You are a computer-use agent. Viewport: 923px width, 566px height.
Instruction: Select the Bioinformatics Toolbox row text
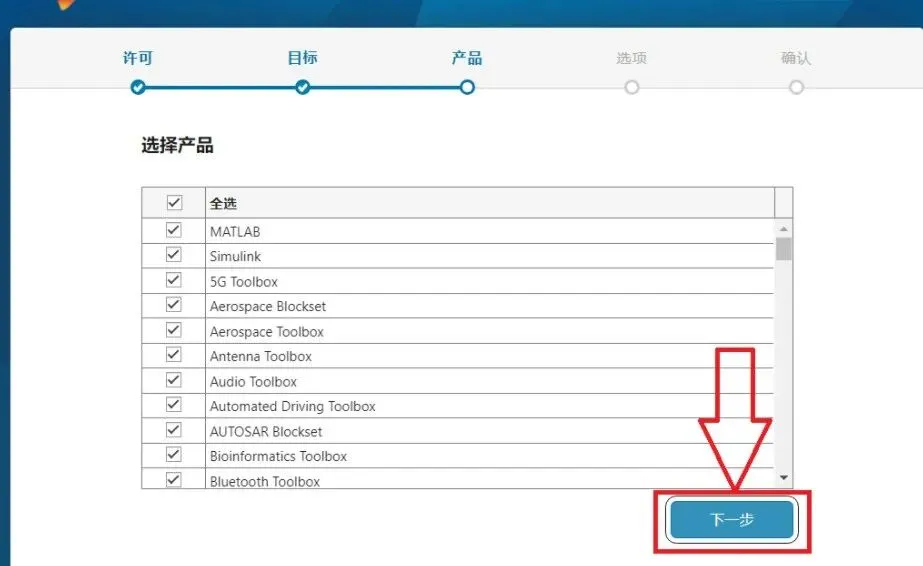click(x=278, y=457)
